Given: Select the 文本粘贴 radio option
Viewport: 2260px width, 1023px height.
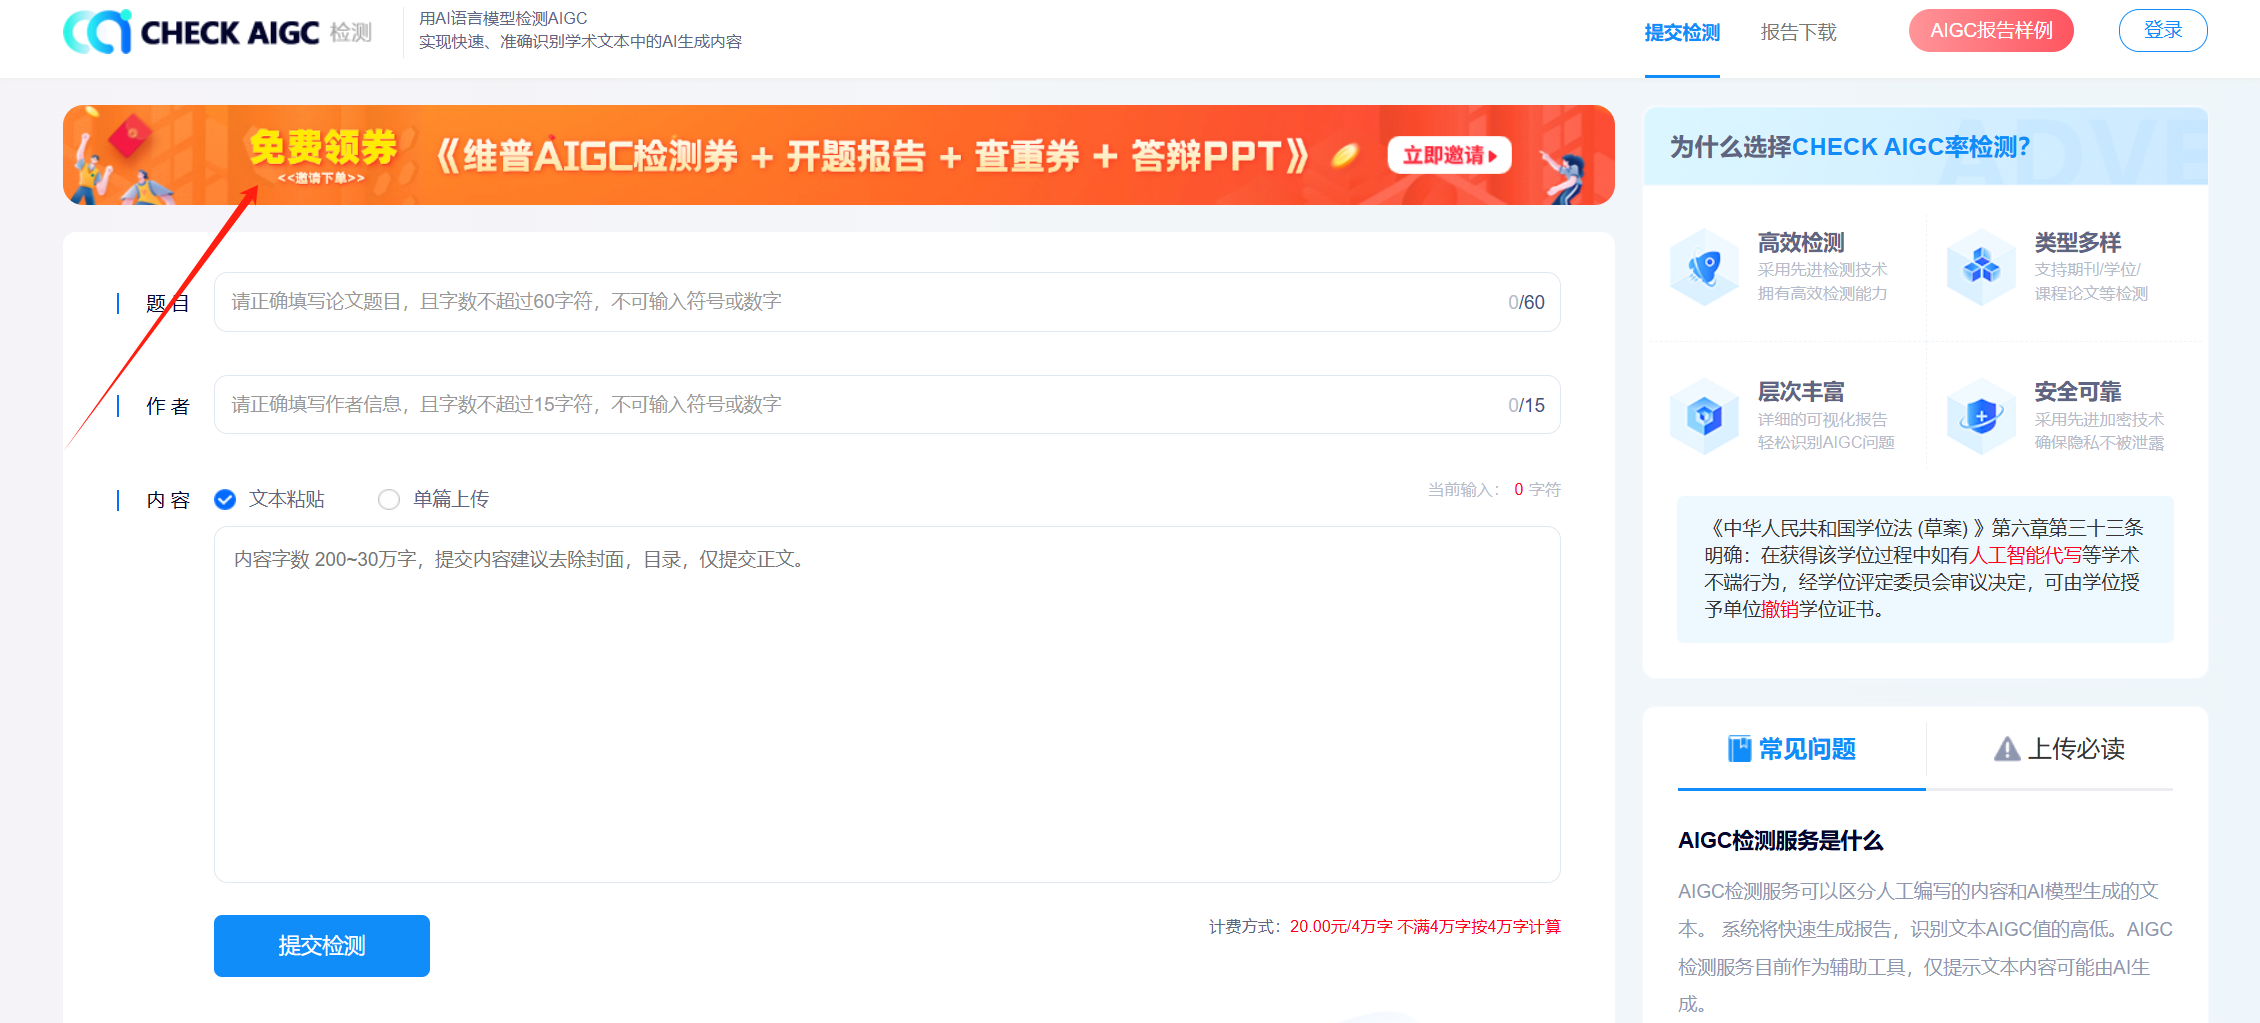Looking at the screenshot, I should pyautogui.click(x=225, y=499).
